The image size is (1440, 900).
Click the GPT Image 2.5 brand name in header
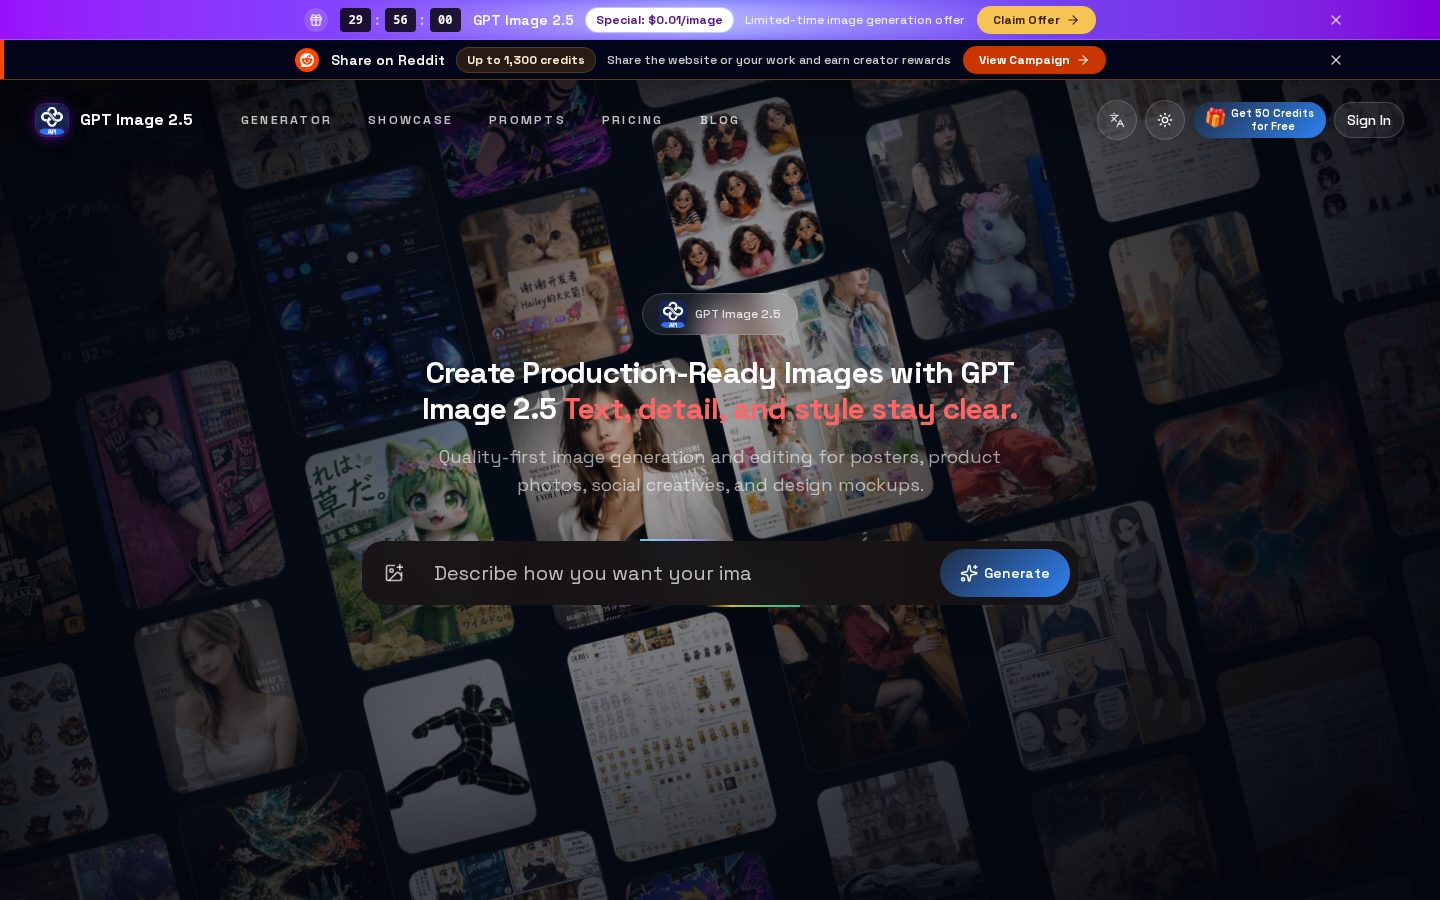pos(136,120)
